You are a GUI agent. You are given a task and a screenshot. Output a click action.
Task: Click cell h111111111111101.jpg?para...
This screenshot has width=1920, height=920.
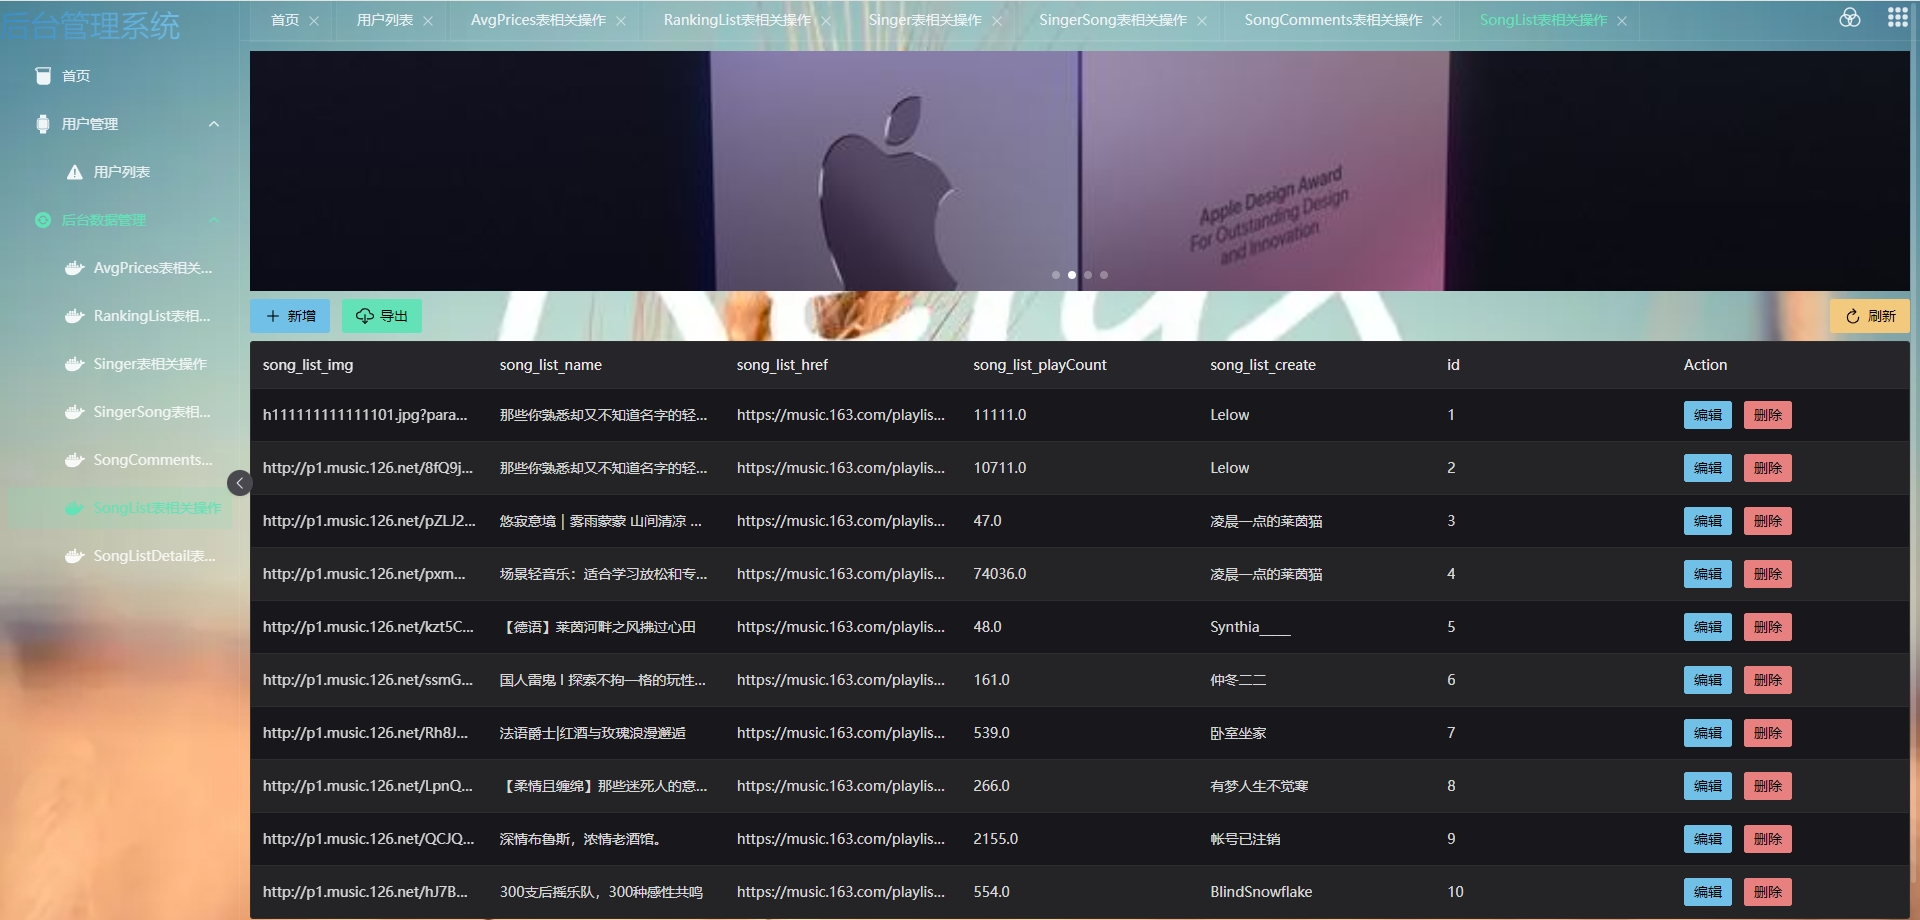tap(365, 415)
